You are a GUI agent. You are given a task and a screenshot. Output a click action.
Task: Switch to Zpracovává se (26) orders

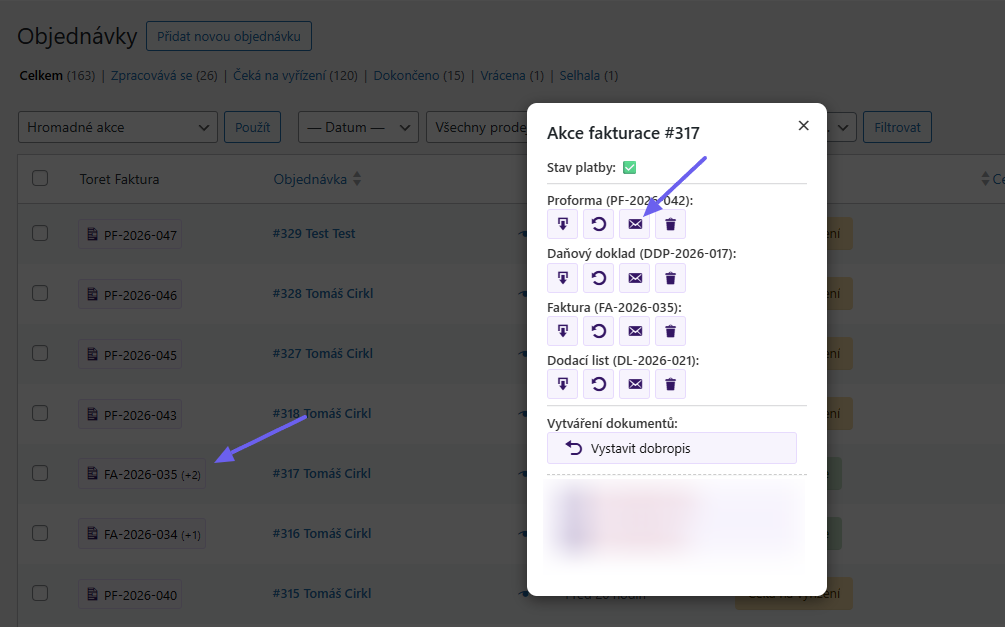164,75
